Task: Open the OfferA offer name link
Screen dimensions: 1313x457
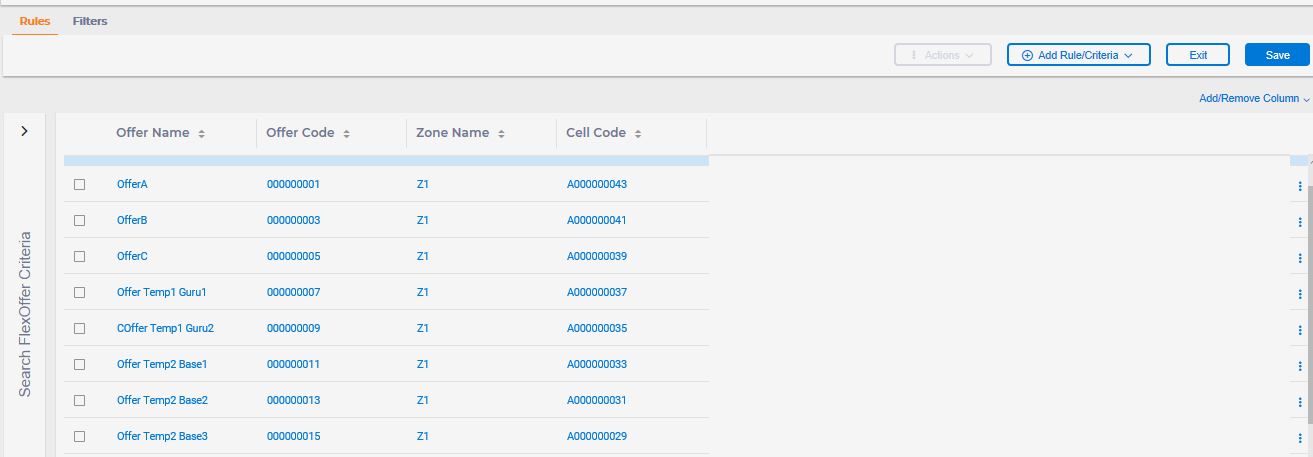Action: (x=132, y=184)
